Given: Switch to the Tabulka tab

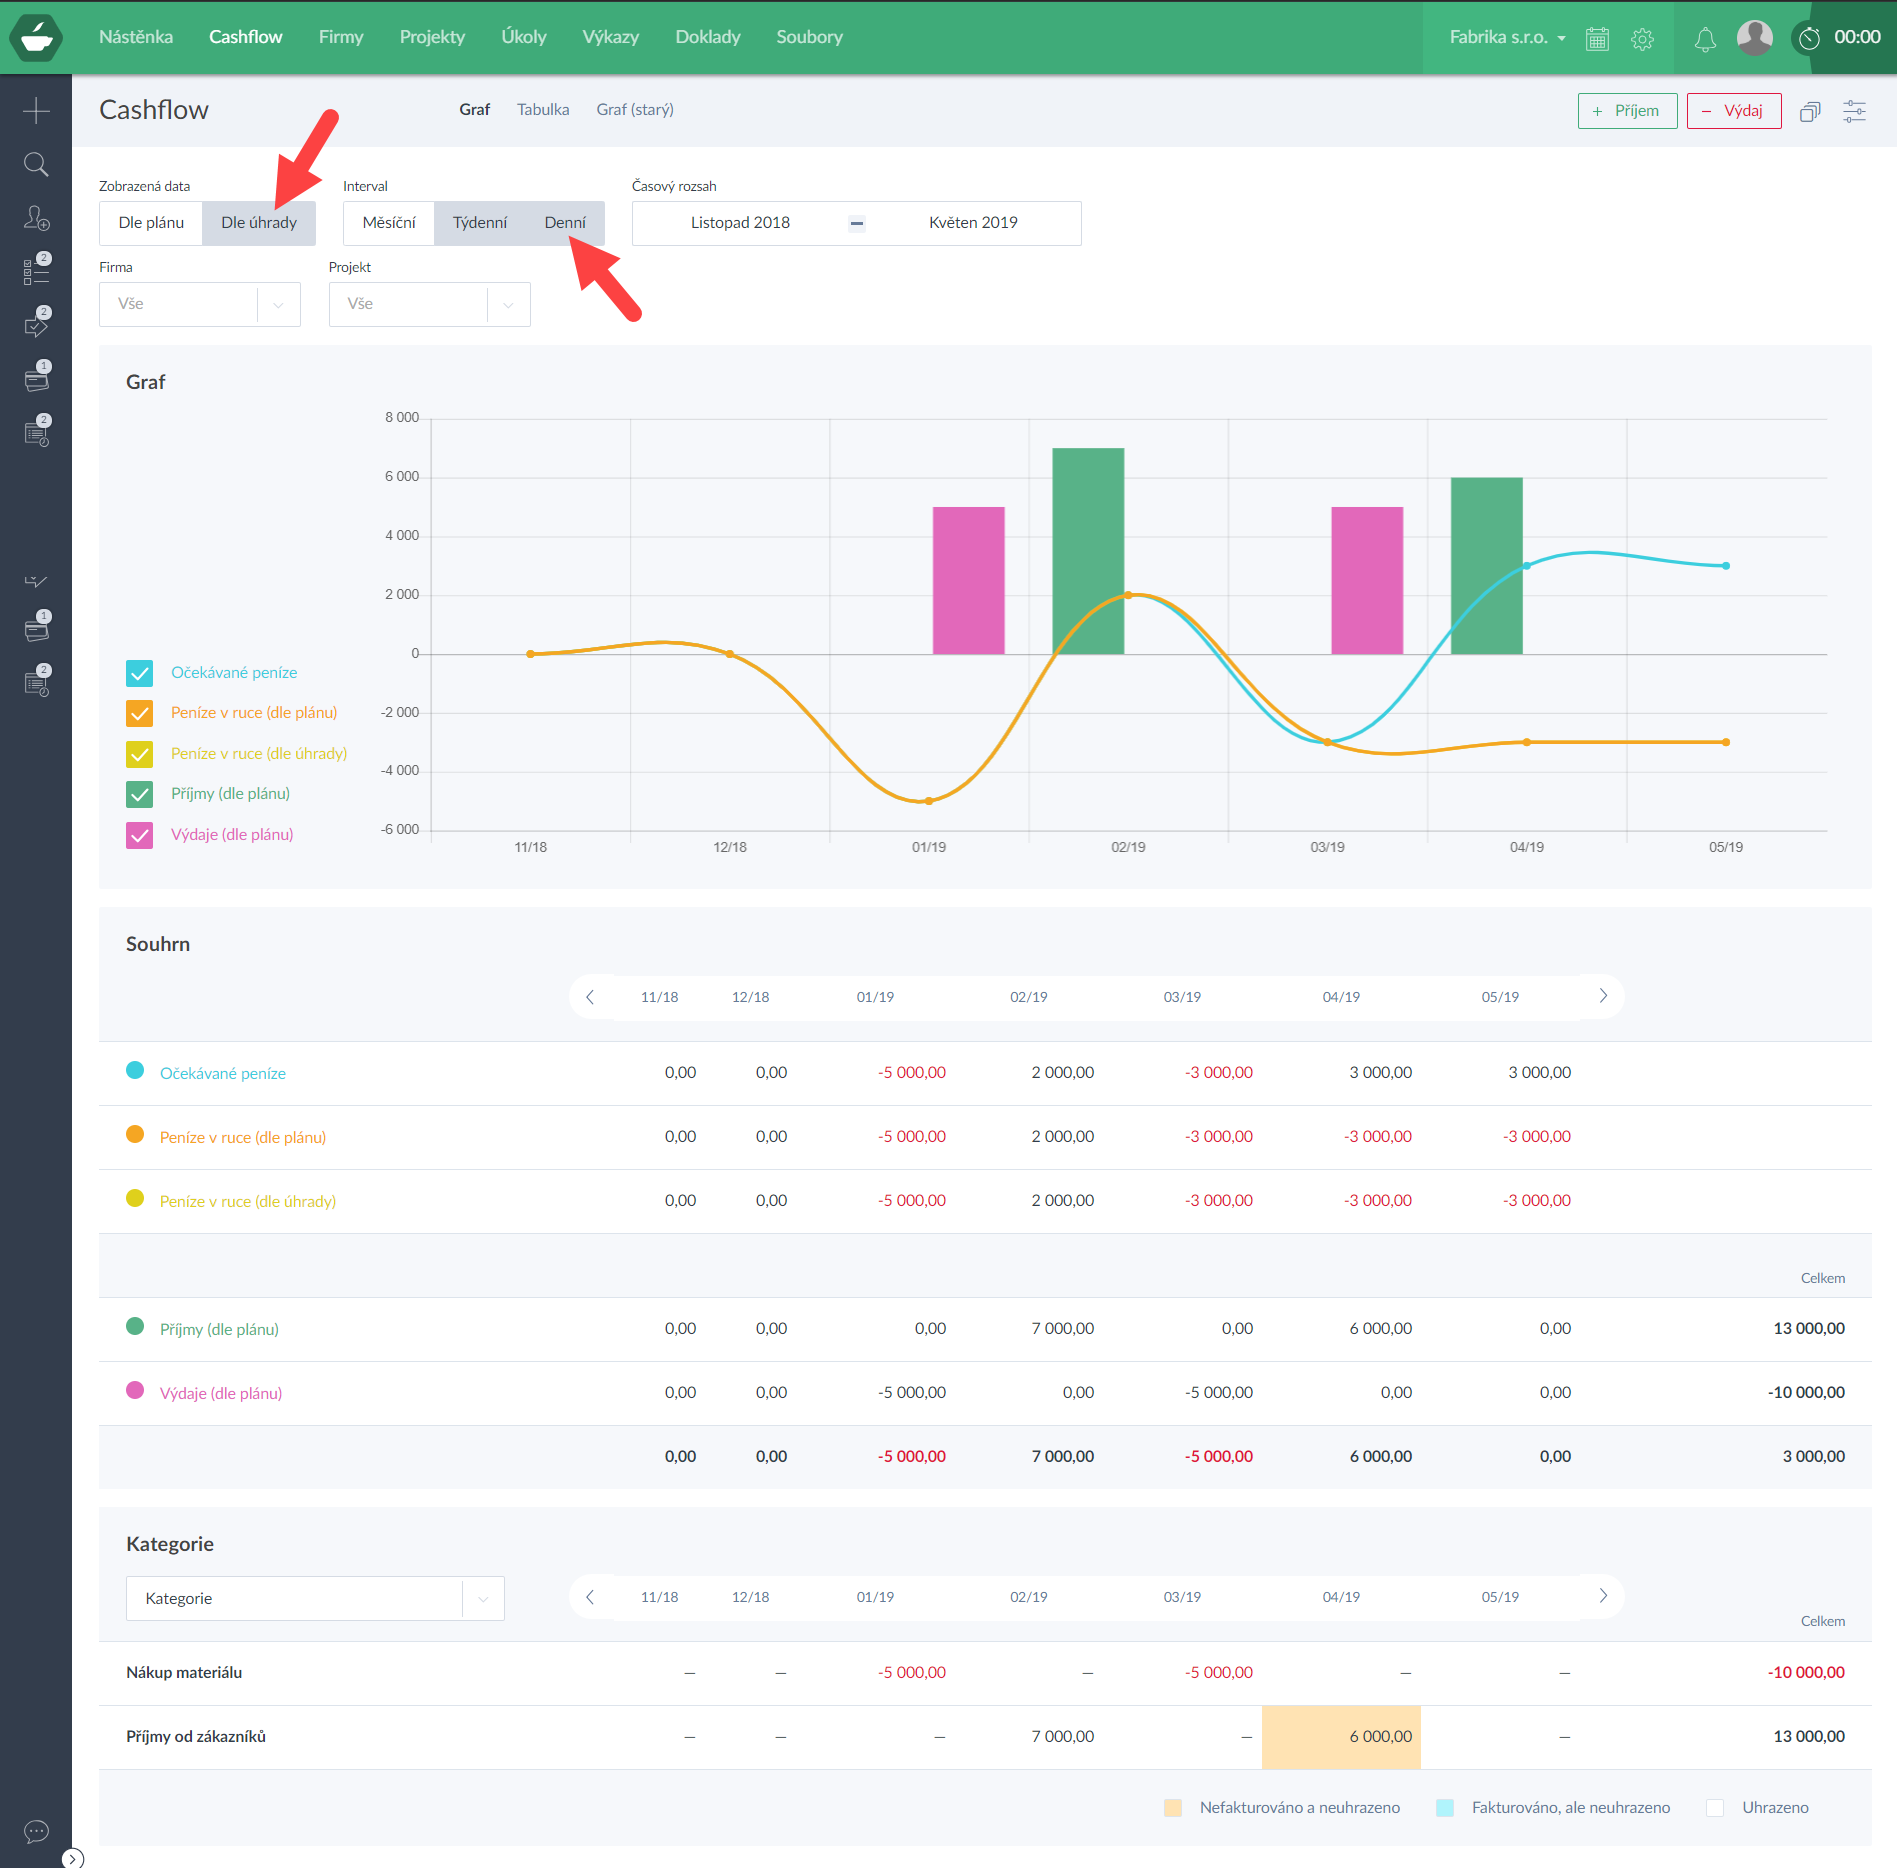Looking at the screenshot, I should coord(543,110).
